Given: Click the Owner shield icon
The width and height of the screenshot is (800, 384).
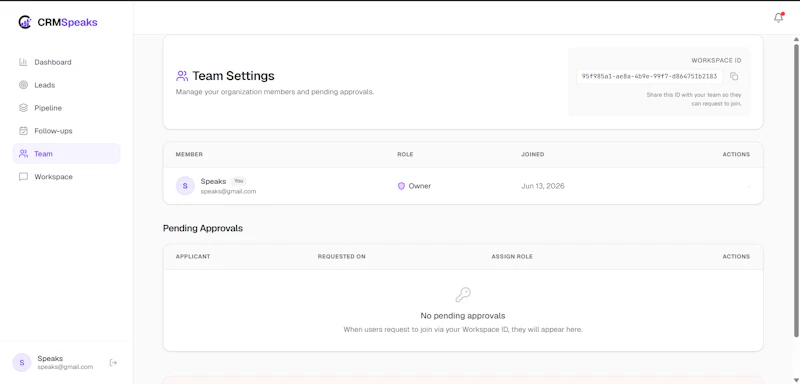Looking at the screenshot, I should [401, 186].
